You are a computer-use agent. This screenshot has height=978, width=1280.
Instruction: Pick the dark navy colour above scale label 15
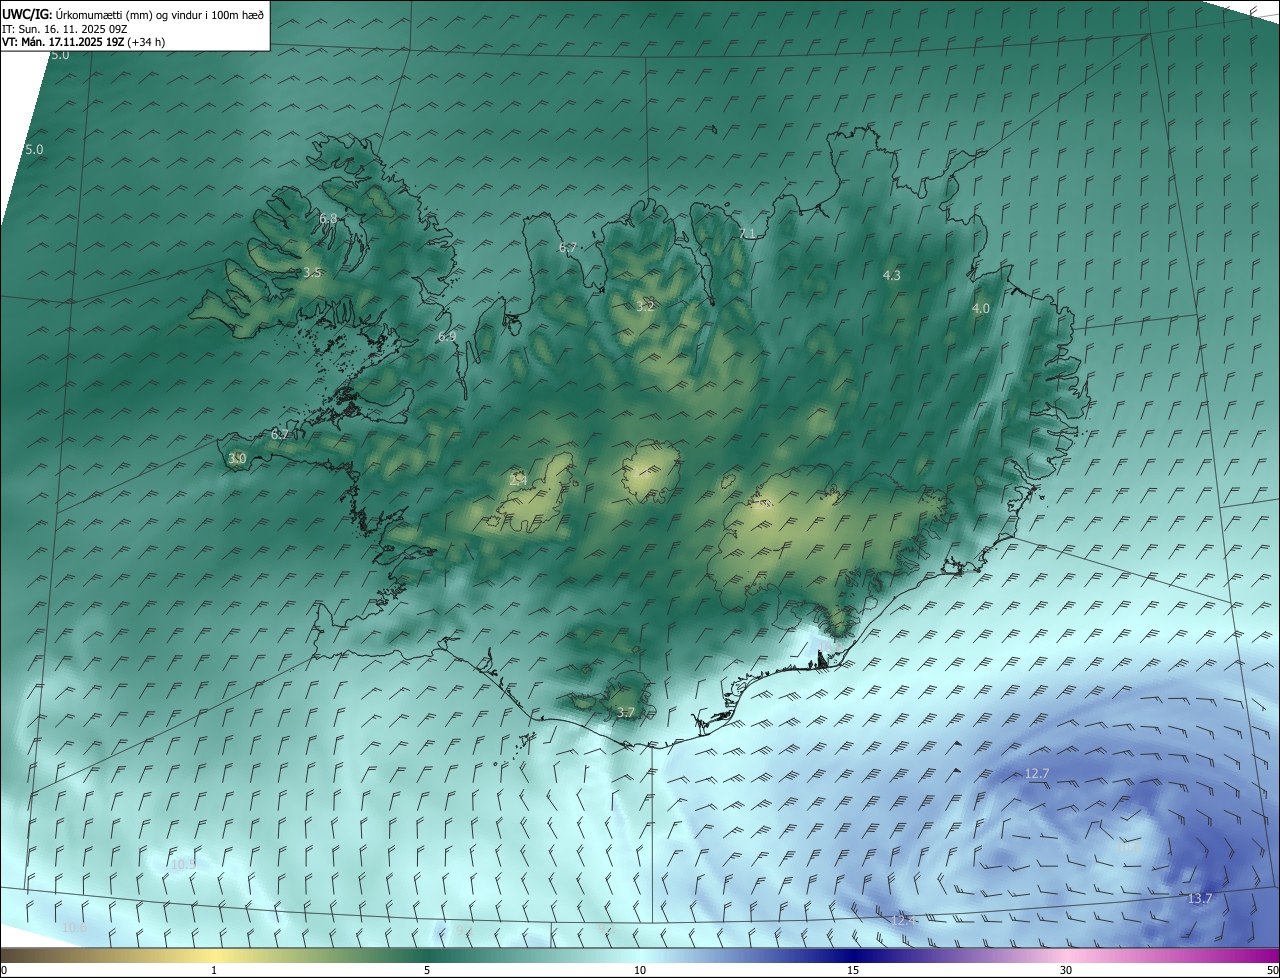[853, 956]
